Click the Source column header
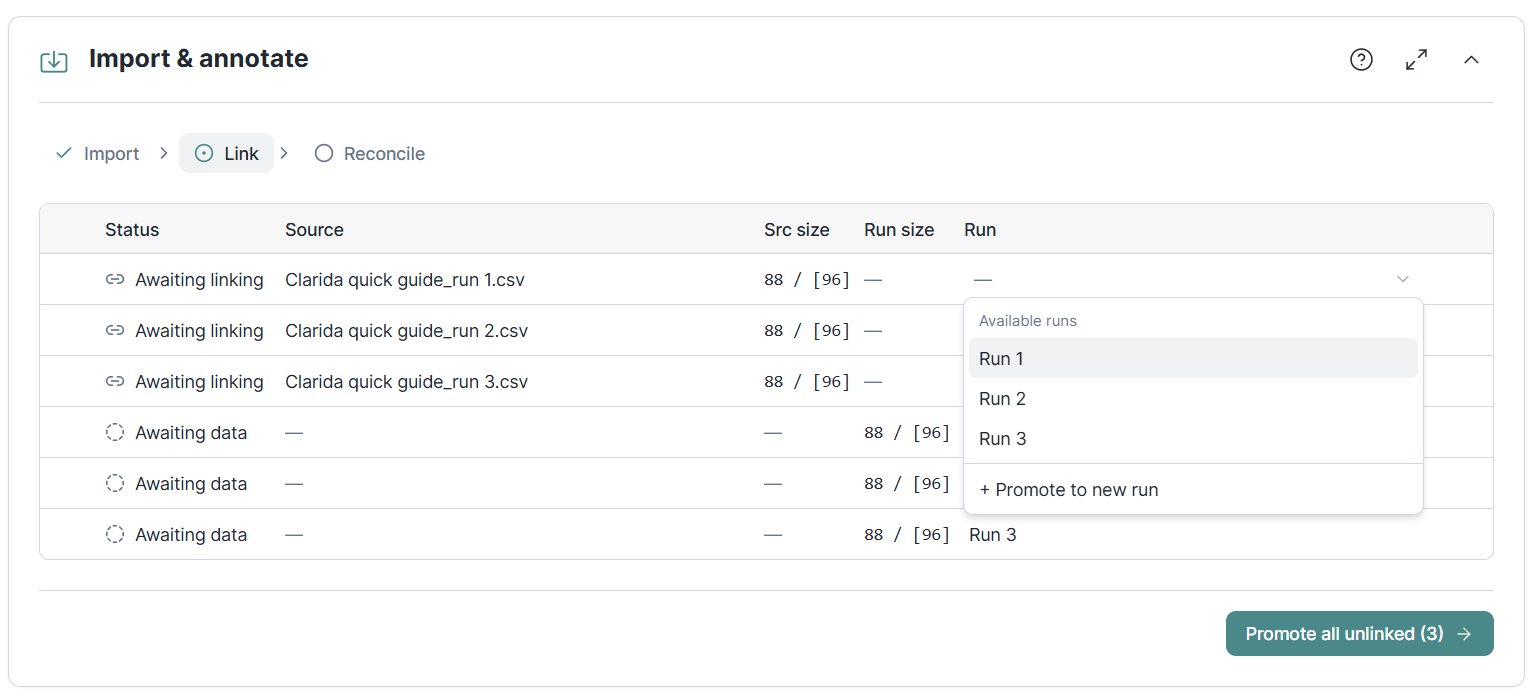Viewport: 1538px width, 696px height. point(314,229)
